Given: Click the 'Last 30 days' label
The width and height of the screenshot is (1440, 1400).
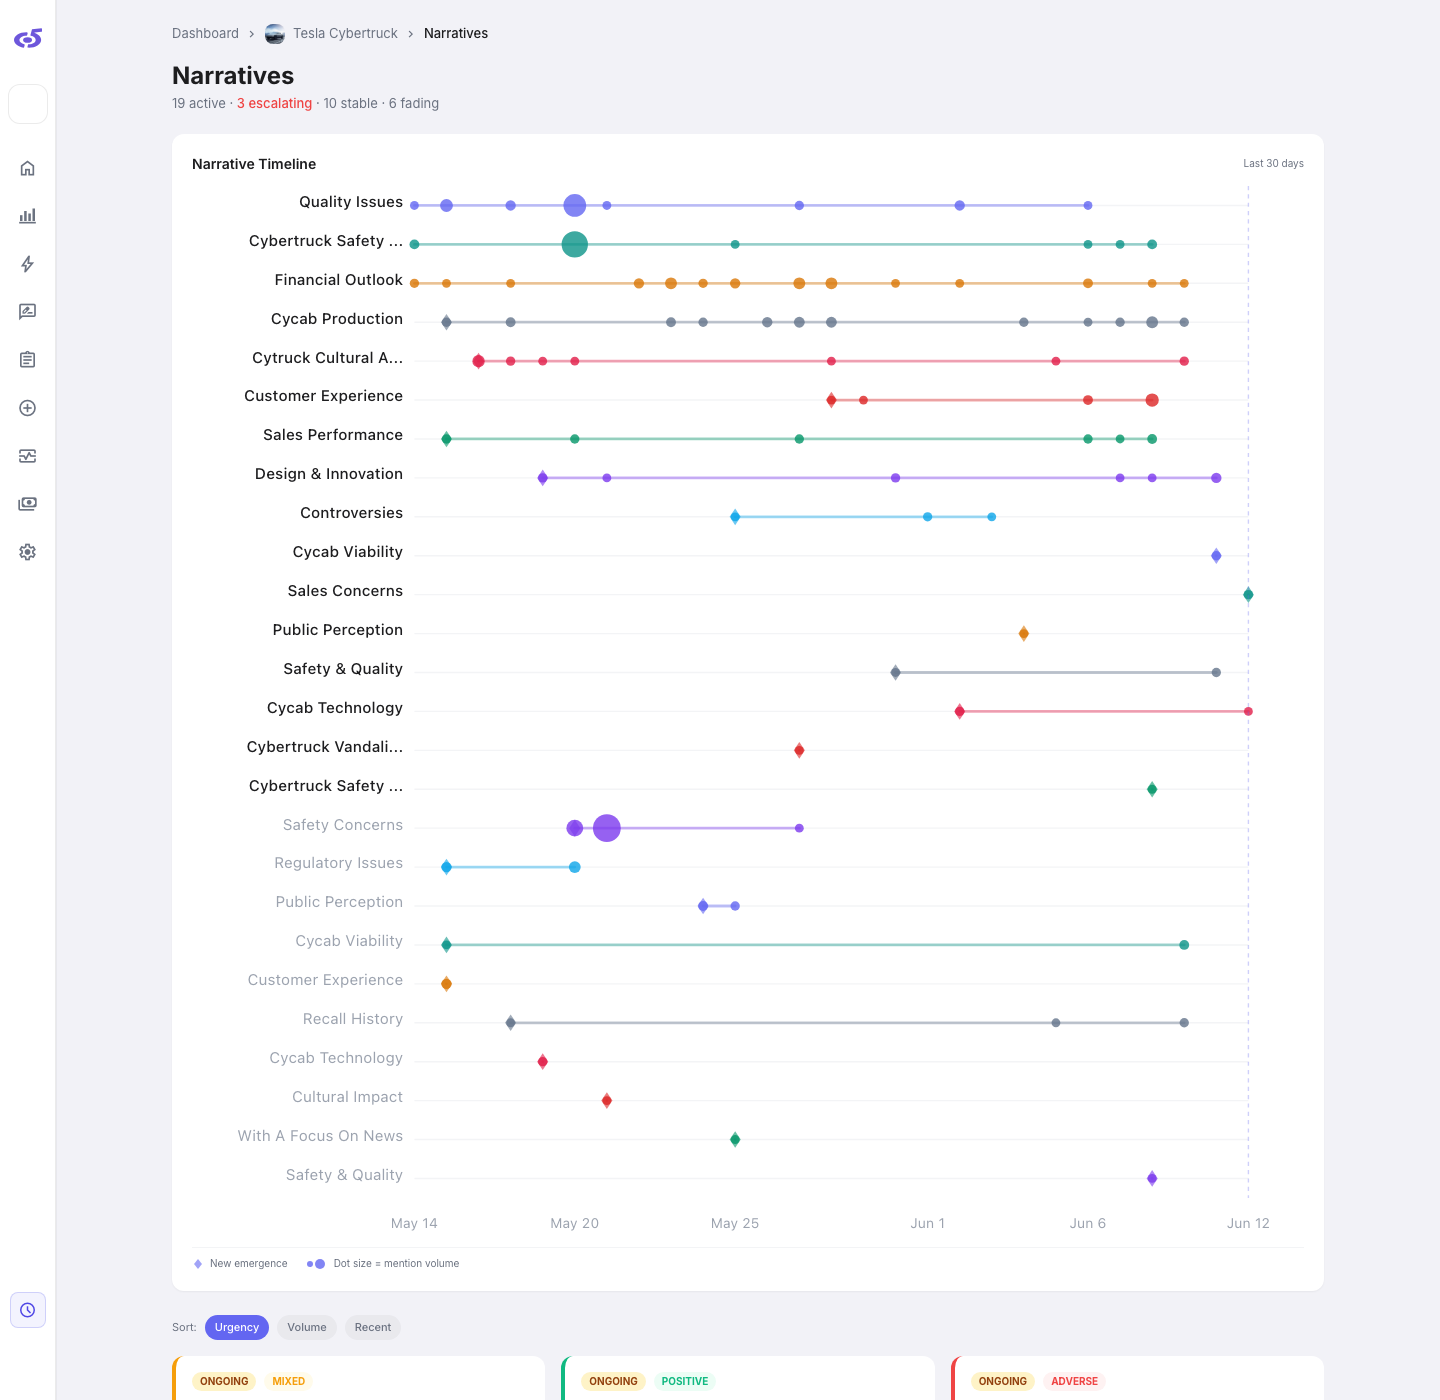Looking at the screenshot, I should pyautogui.click(x=1273, y=163).
